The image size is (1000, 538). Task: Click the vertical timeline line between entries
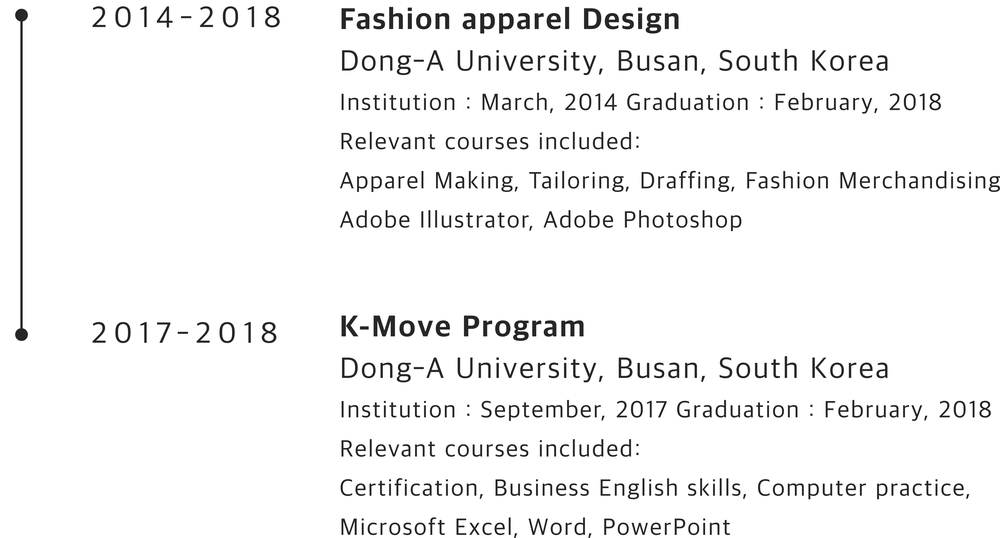pos(21,175)
